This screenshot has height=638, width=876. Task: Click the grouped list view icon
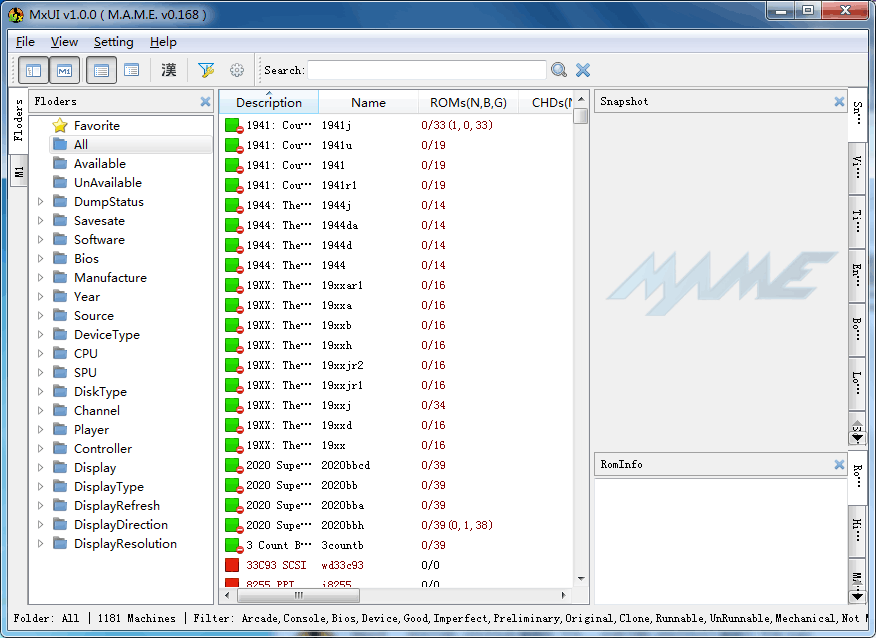131,70
